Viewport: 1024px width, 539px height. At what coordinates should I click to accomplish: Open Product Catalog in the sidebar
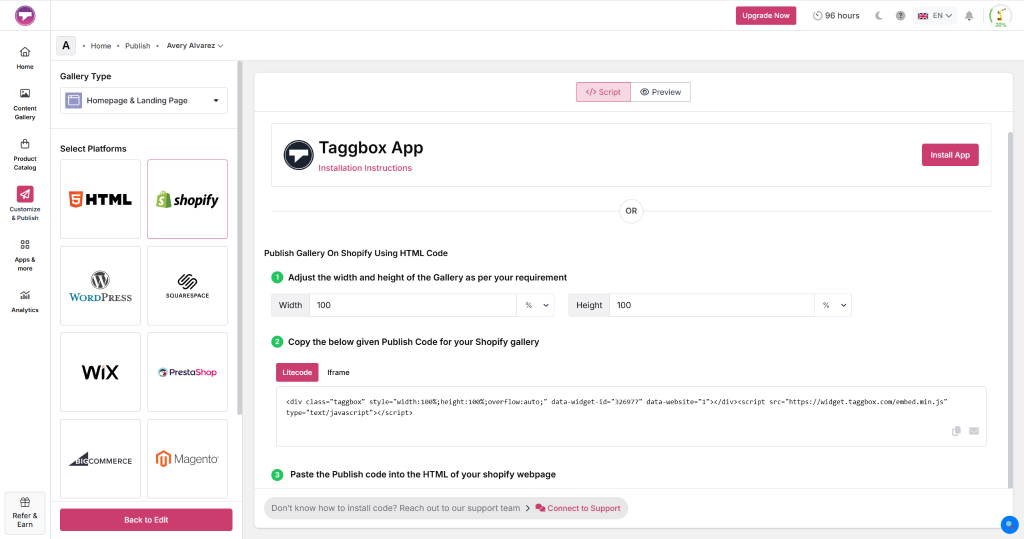(x=25, y=154)
